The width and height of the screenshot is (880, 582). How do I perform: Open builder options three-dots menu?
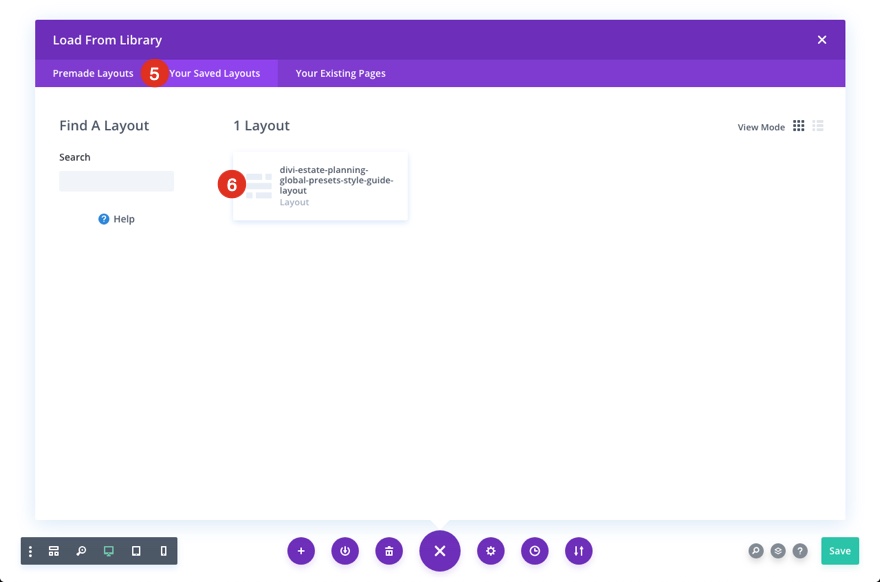click(30, 551)
